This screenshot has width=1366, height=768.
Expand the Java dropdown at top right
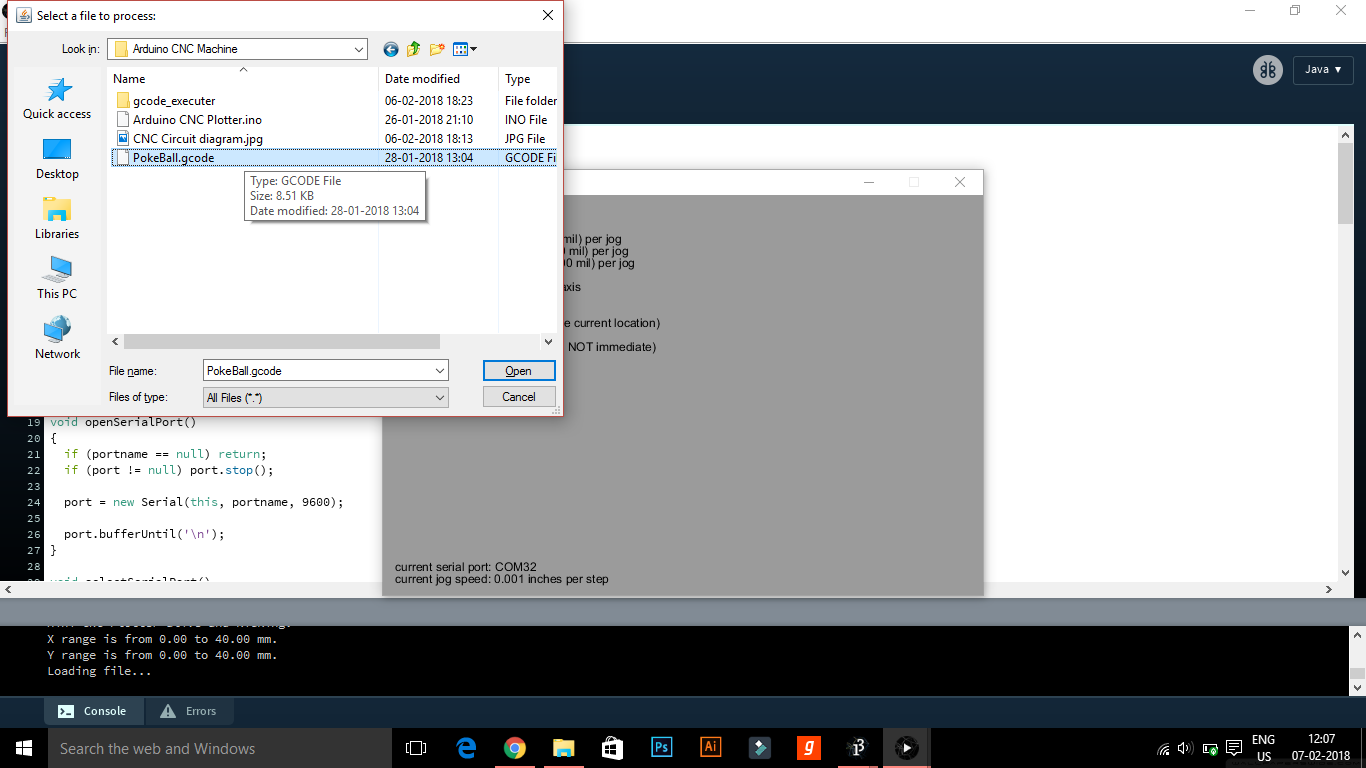(x=1323, y=70)
